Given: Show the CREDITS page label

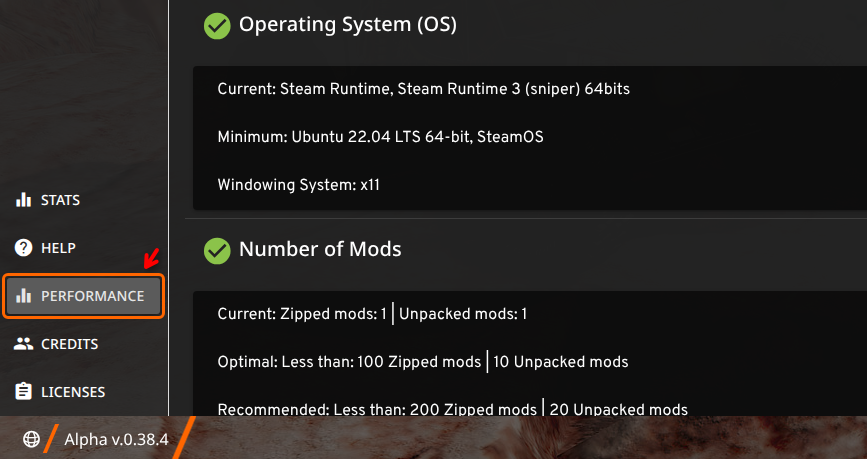Looking at the screenshot, I should pyautogui.click(x=69, y=344).
